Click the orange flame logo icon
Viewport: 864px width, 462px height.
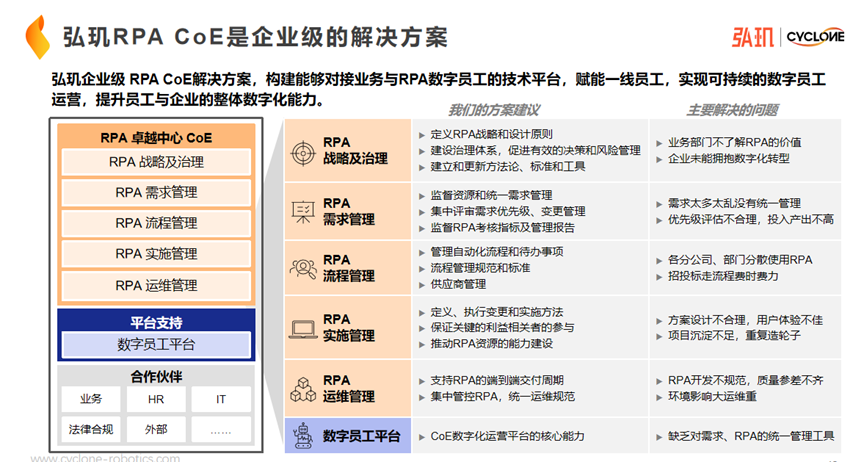pyautogui.click(x=37, y=37)
